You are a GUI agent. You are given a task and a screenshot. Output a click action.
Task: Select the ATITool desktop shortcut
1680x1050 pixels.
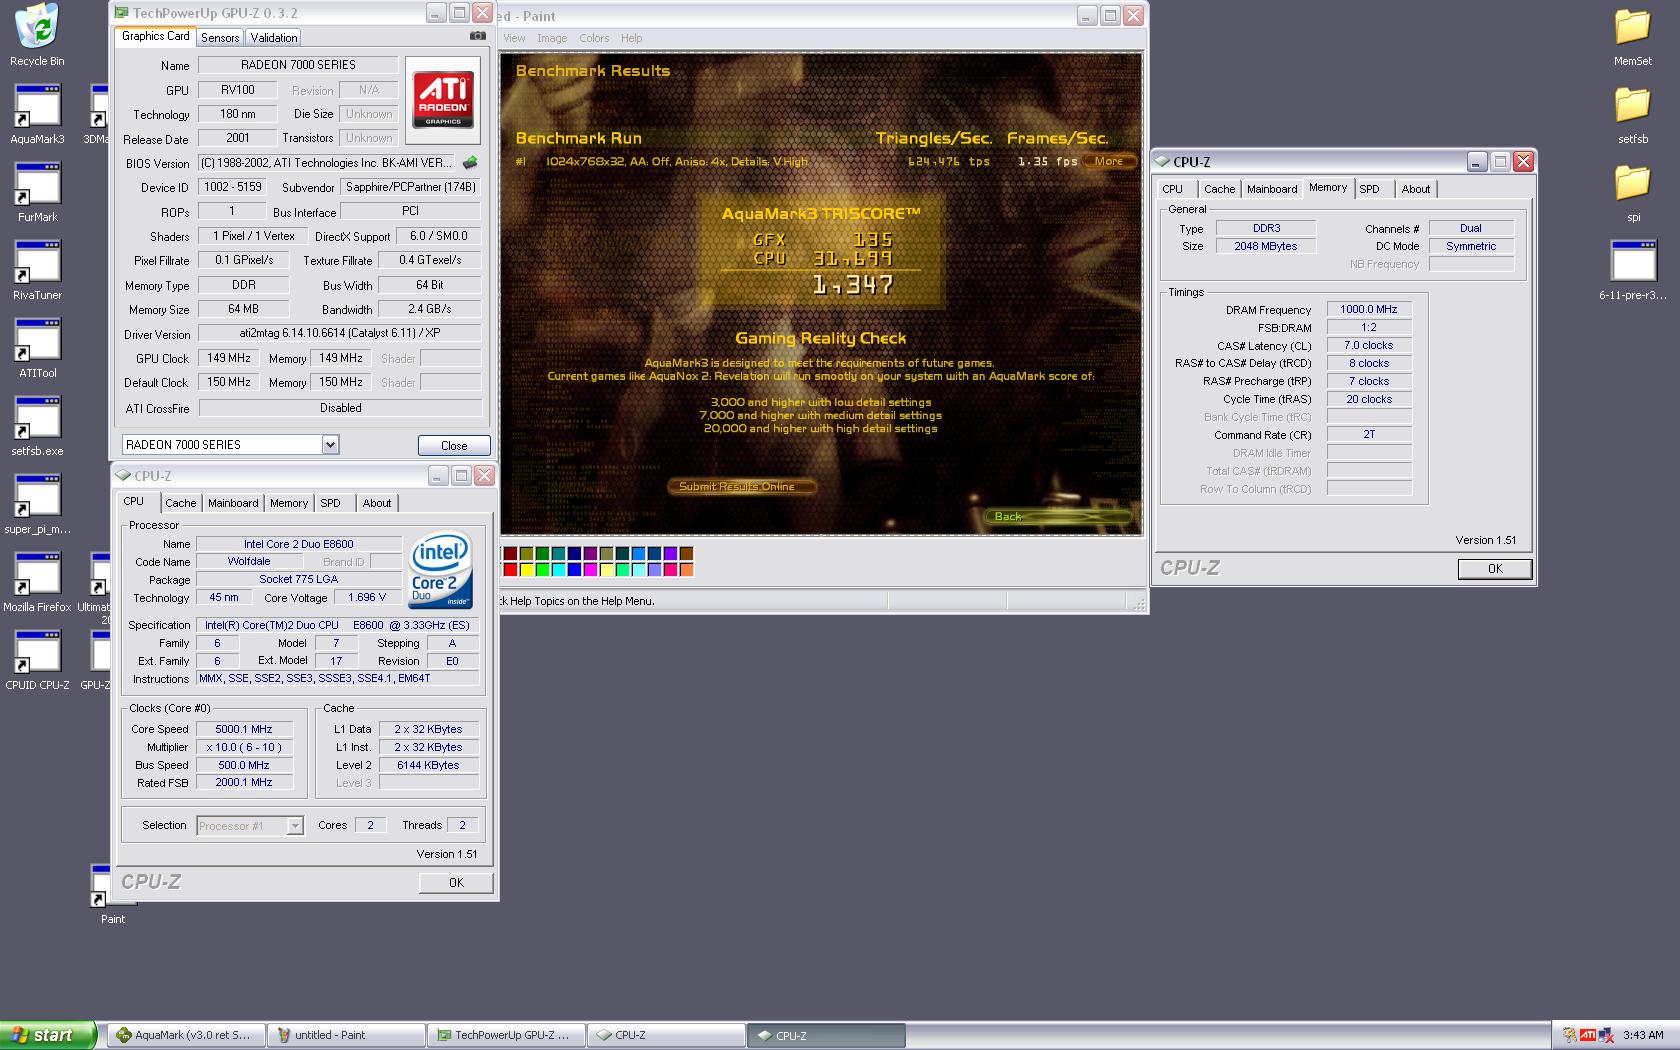click(x=37, y=348)
